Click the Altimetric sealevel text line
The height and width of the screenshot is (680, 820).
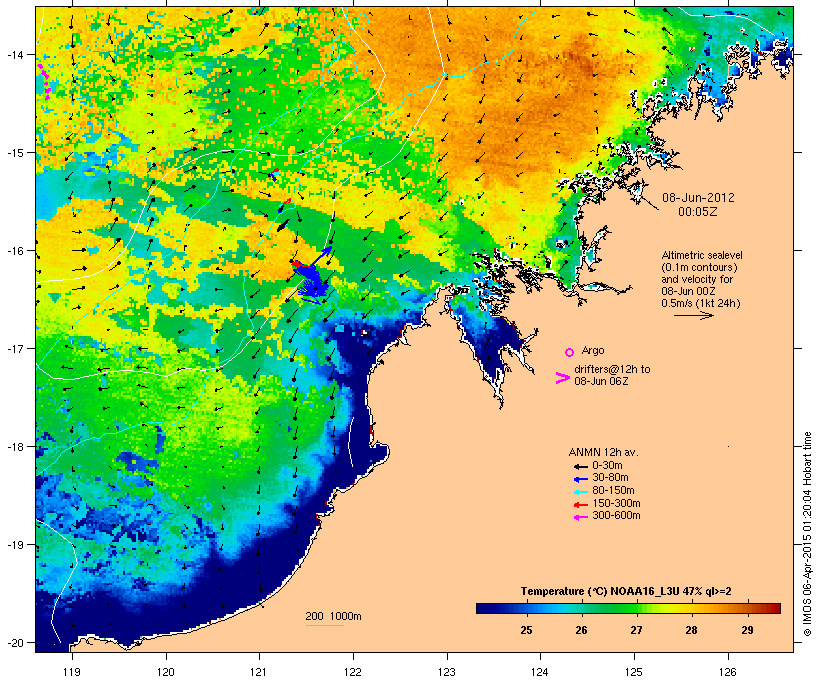click(x=702, y=255)
